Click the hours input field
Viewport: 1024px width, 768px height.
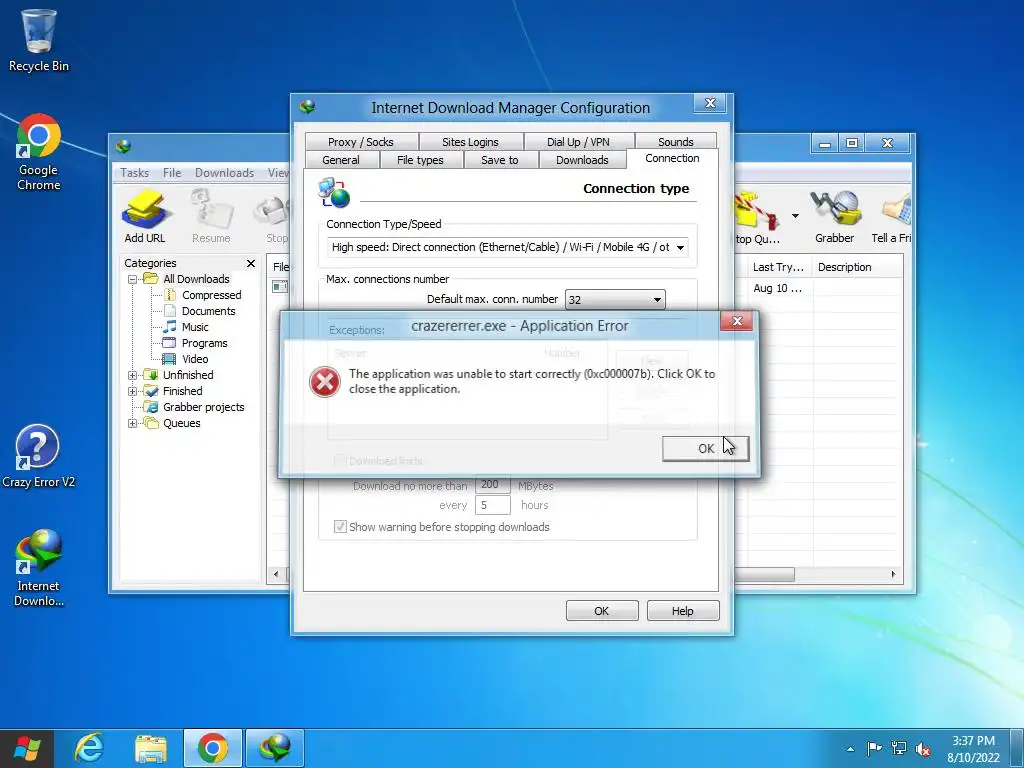(492, 505)
